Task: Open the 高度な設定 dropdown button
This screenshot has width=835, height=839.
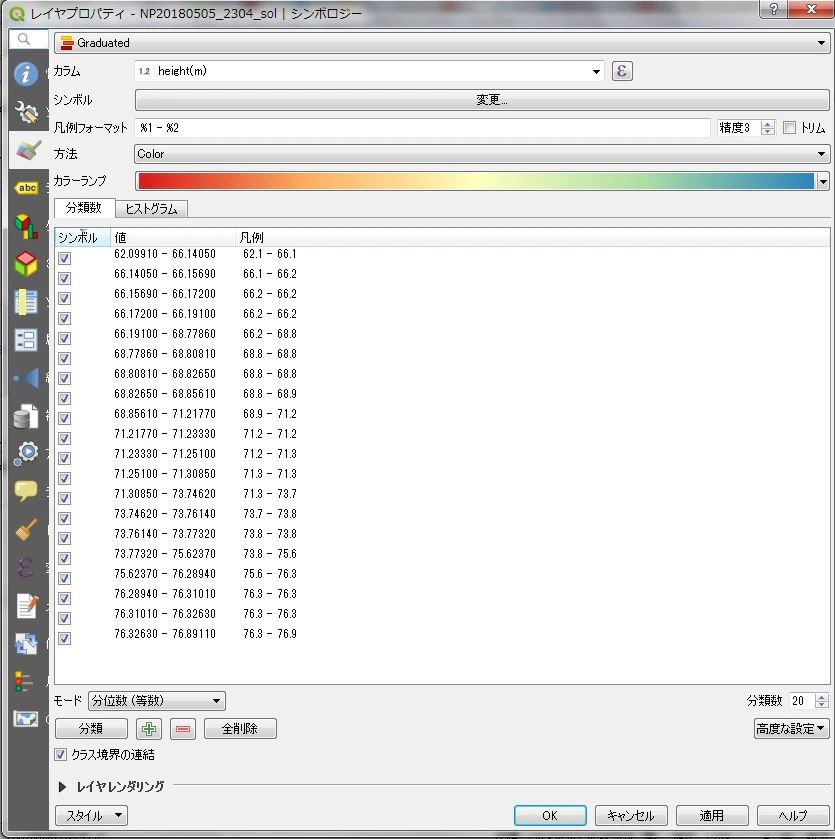Action: point(792,728)
